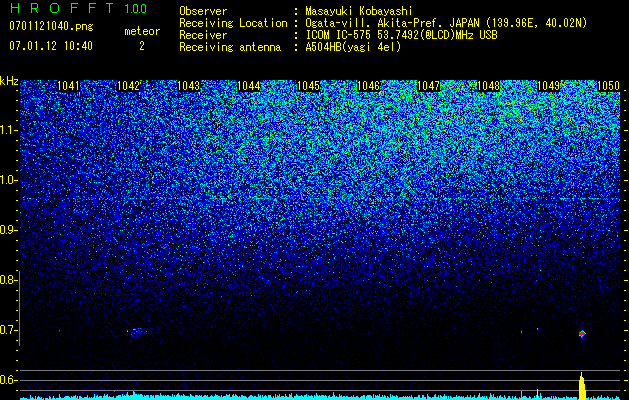Click the faint echo streak near 1042
This screenshot has width=629, height=400.
pos(141,331)
